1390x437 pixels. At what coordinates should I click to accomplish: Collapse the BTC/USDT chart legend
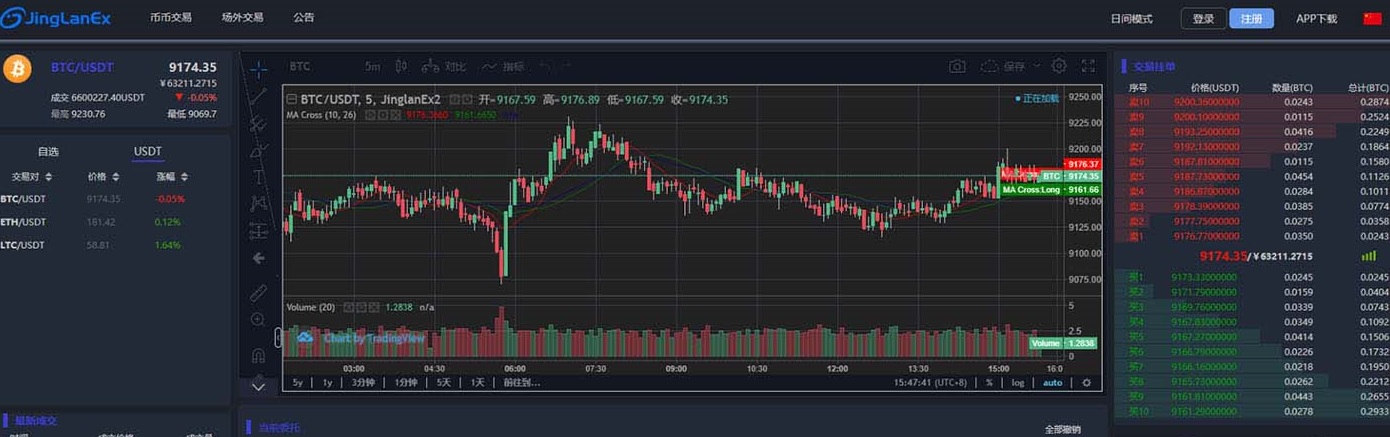click(291, 99)
